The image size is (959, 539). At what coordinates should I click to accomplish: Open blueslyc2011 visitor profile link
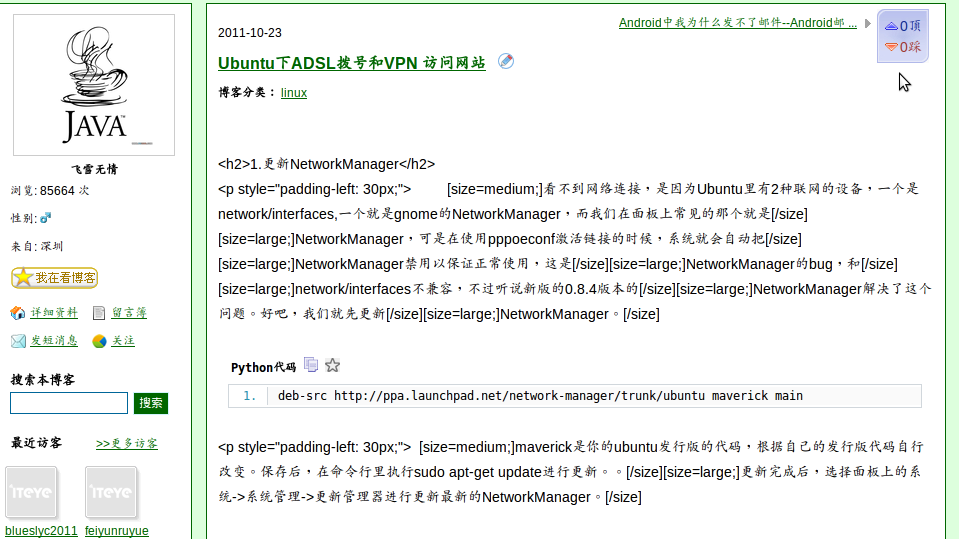[42, 530]
